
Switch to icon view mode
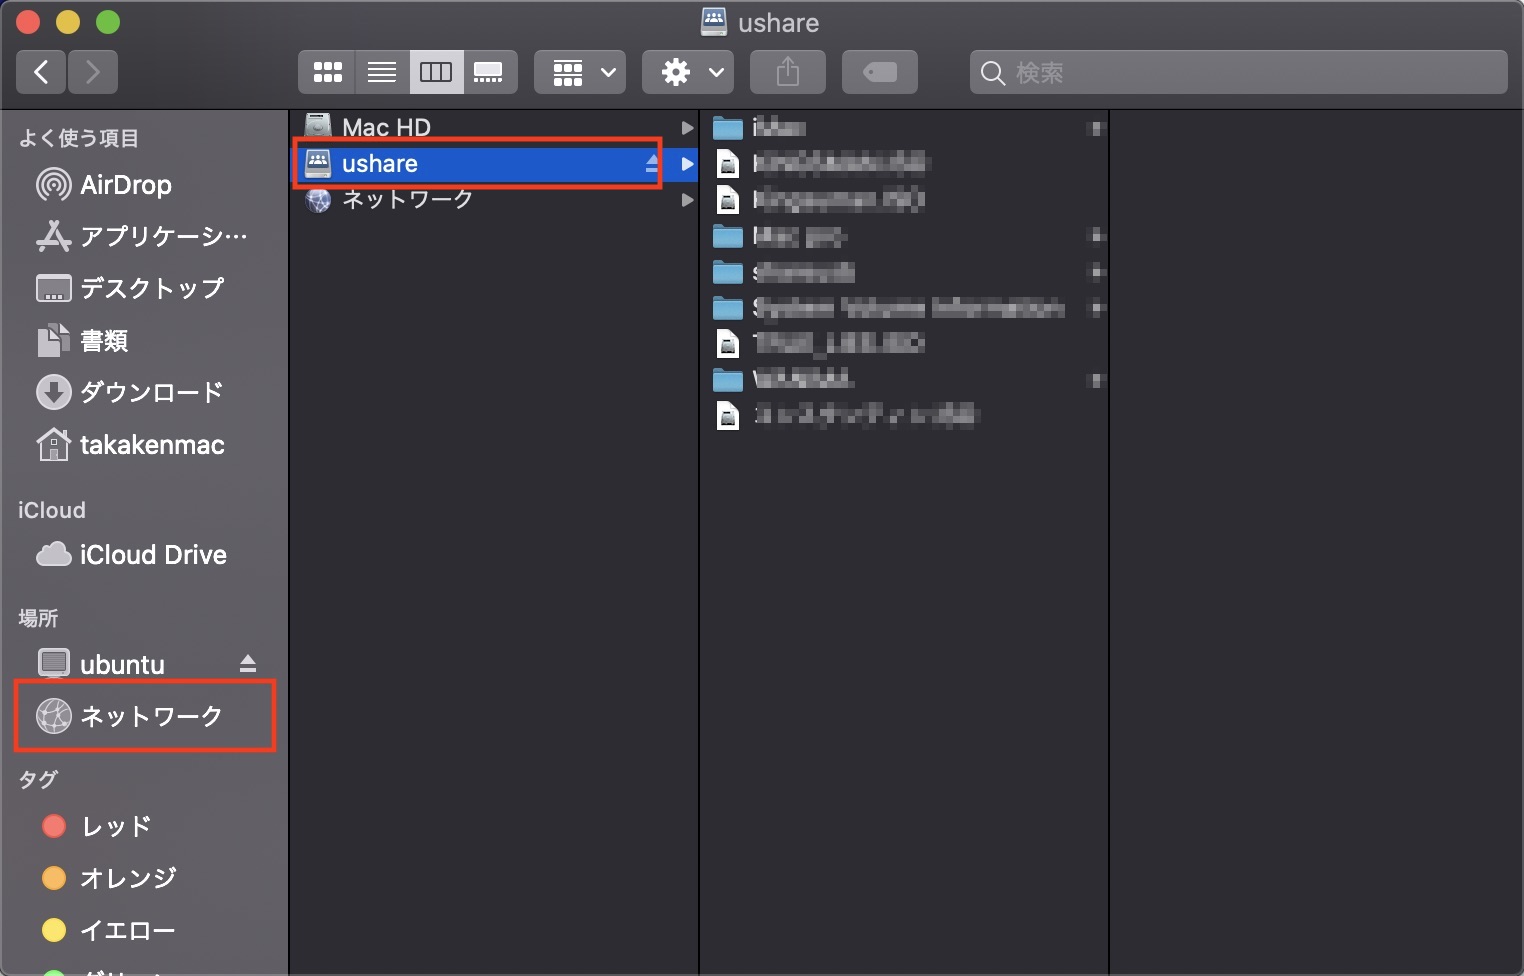(x=327, y=72)
